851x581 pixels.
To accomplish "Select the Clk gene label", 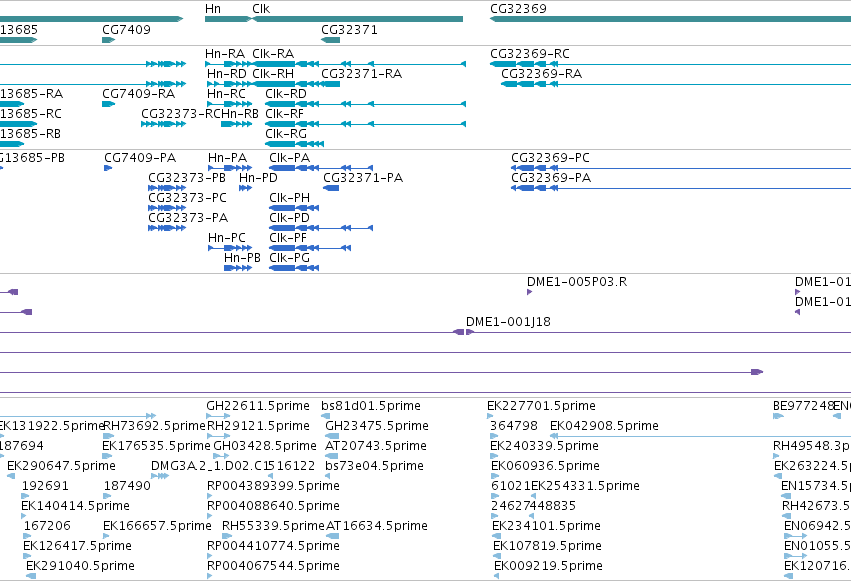I will tap(261, 9).
